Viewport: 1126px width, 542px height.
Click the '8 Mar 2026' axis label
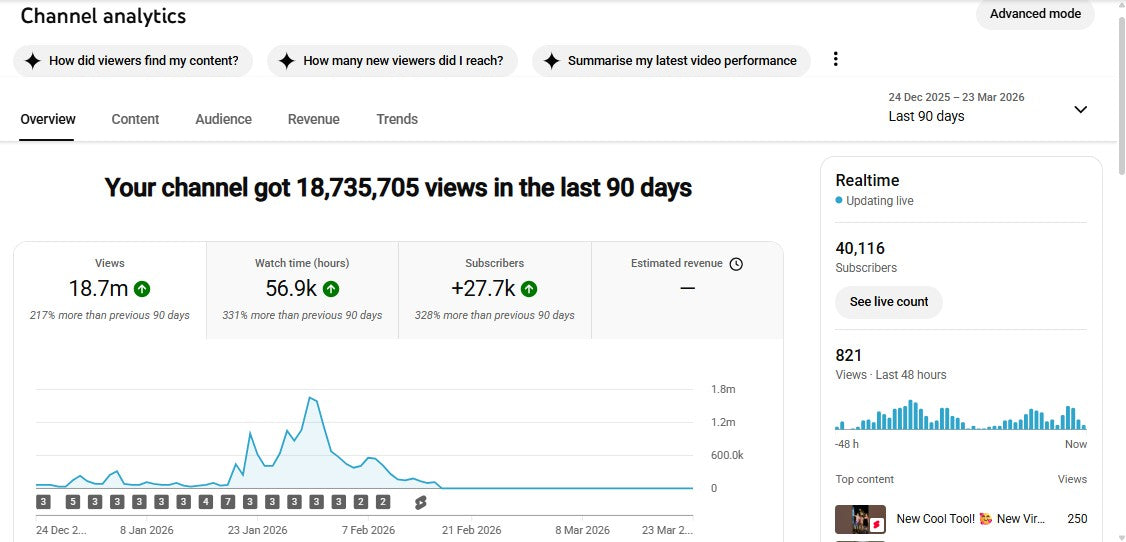pyautogui.click(x=582, y=531)
